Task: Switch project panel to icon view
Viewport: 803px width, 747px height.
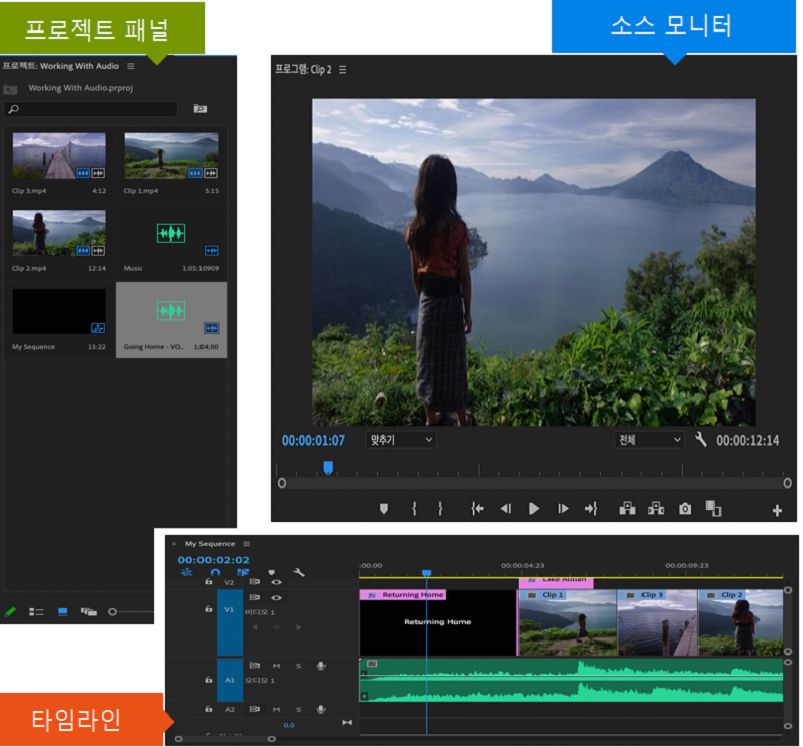Action: pos(62,611)
